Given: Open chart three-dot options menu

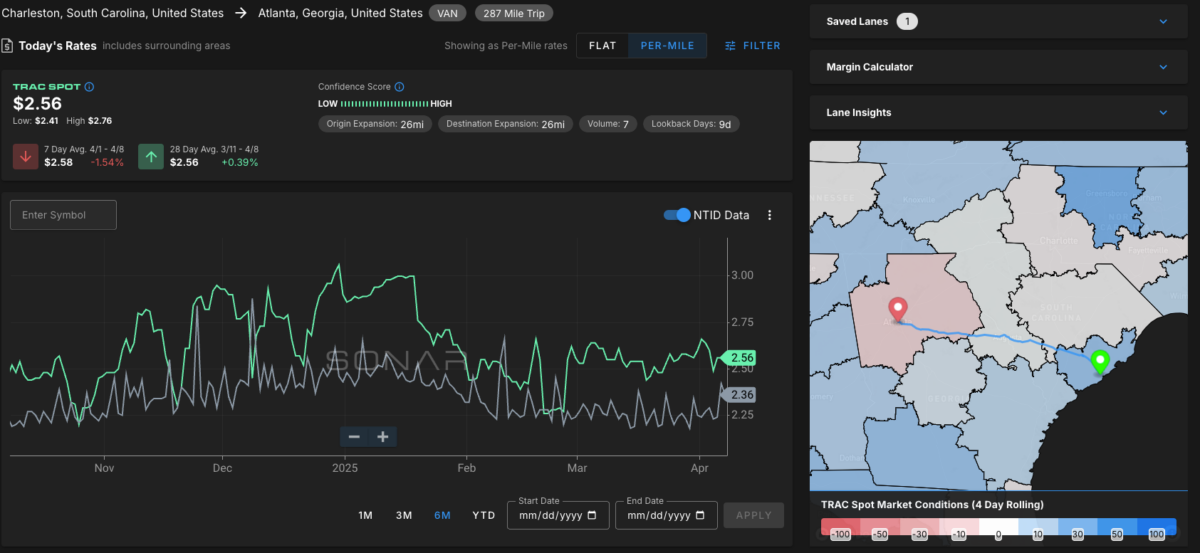Looking at the screenshot, I should [770, 215].
